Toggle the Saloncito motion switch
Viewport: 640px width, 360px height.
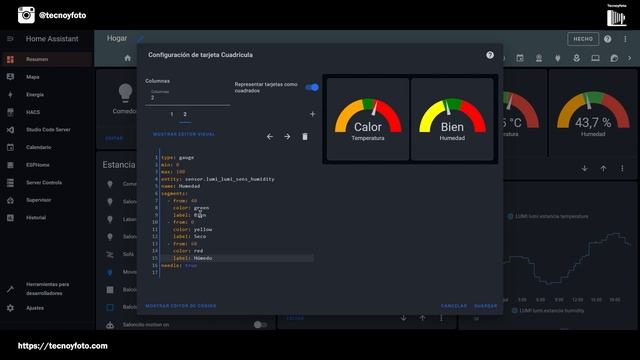(x=260, y=324)
